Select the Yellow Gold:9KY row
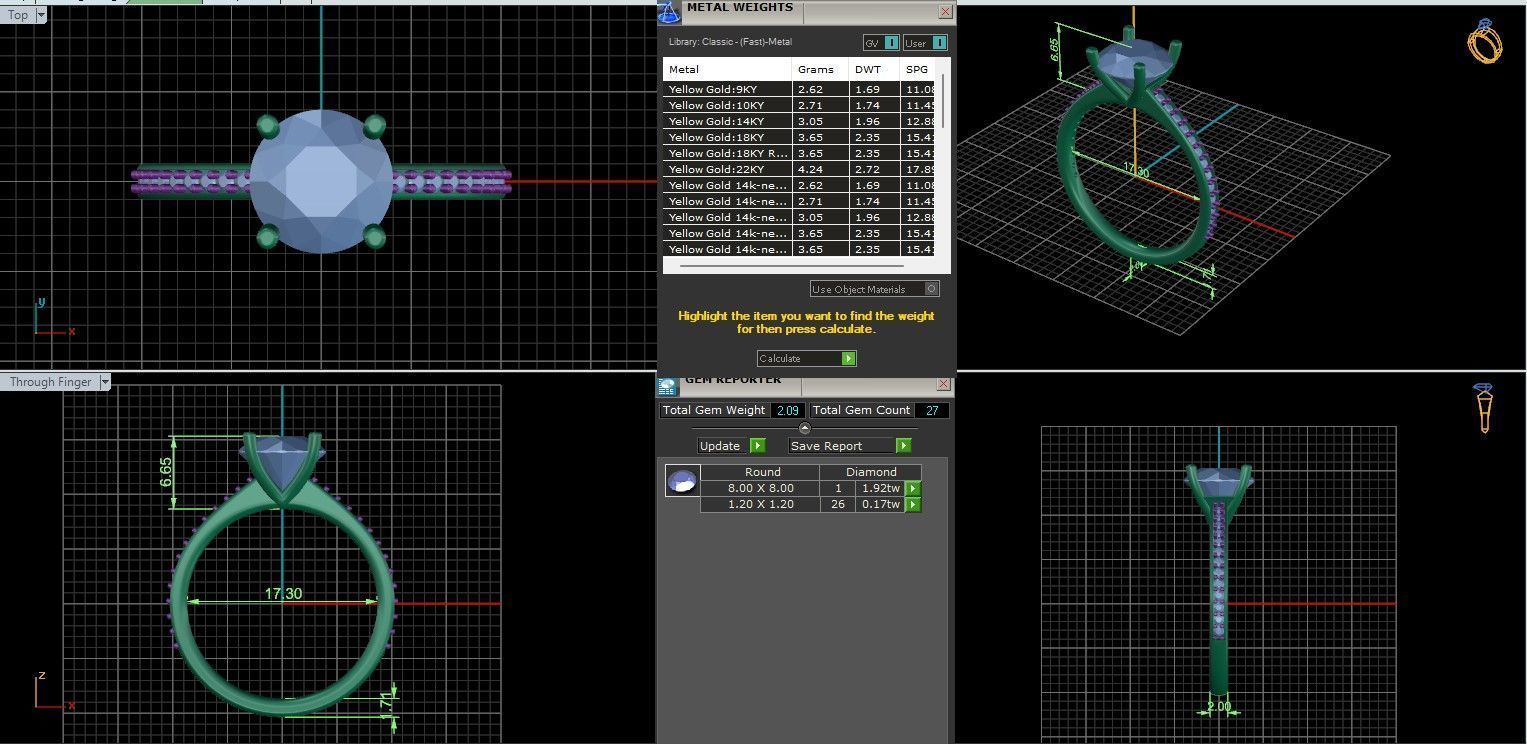 [x=799, y=90]
